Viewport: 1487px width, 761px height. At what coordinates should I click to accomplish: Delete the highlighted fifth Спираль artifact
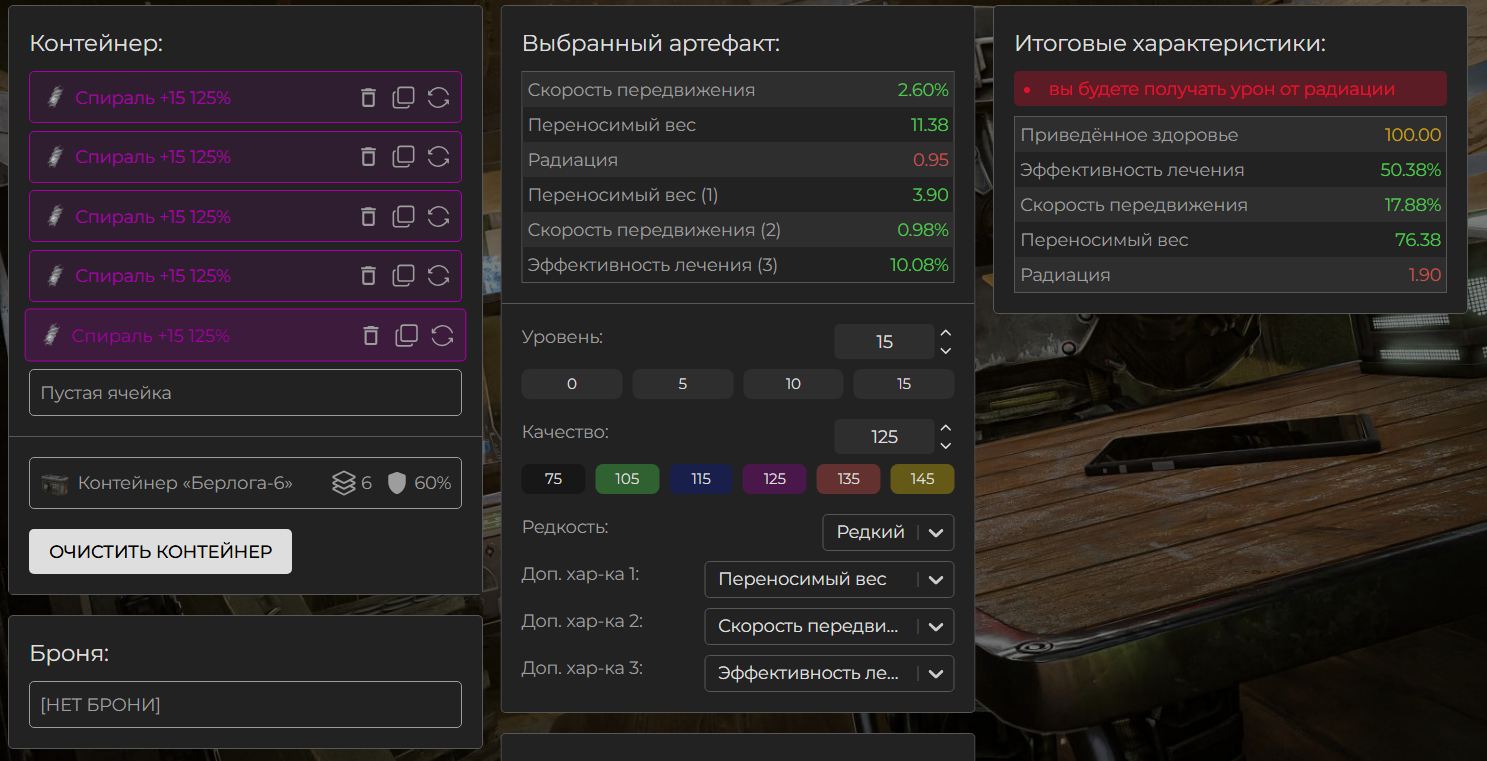coord(371,335)
